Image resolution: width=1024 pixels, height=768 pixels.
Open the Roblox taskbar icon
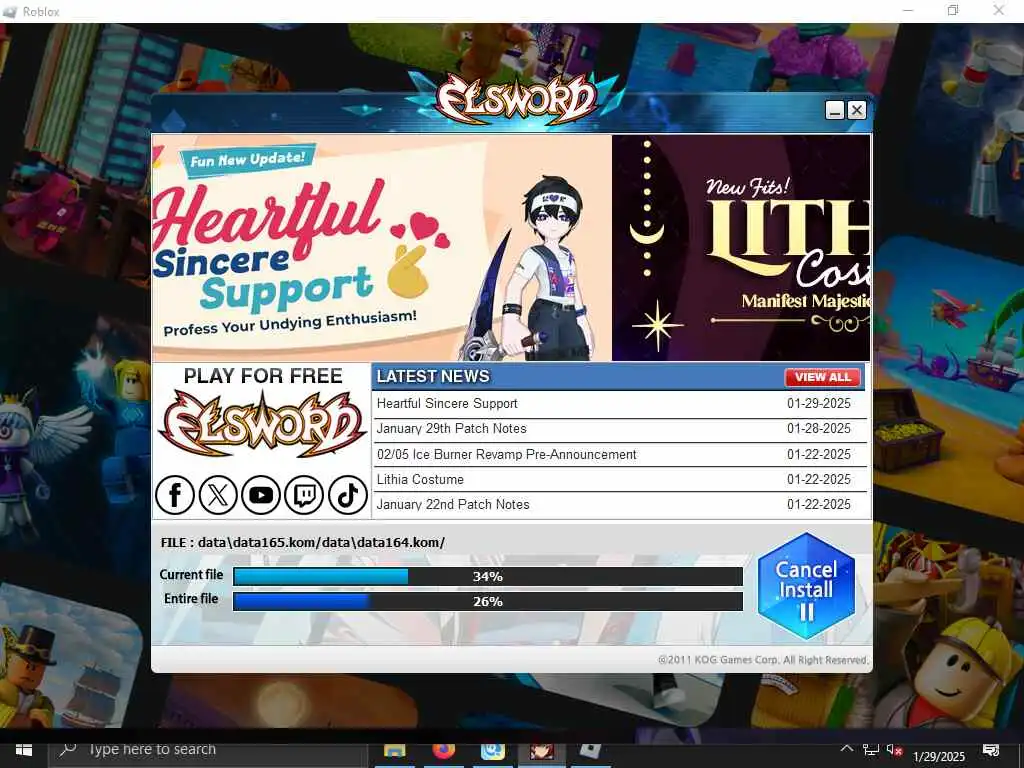coord(591,752)
